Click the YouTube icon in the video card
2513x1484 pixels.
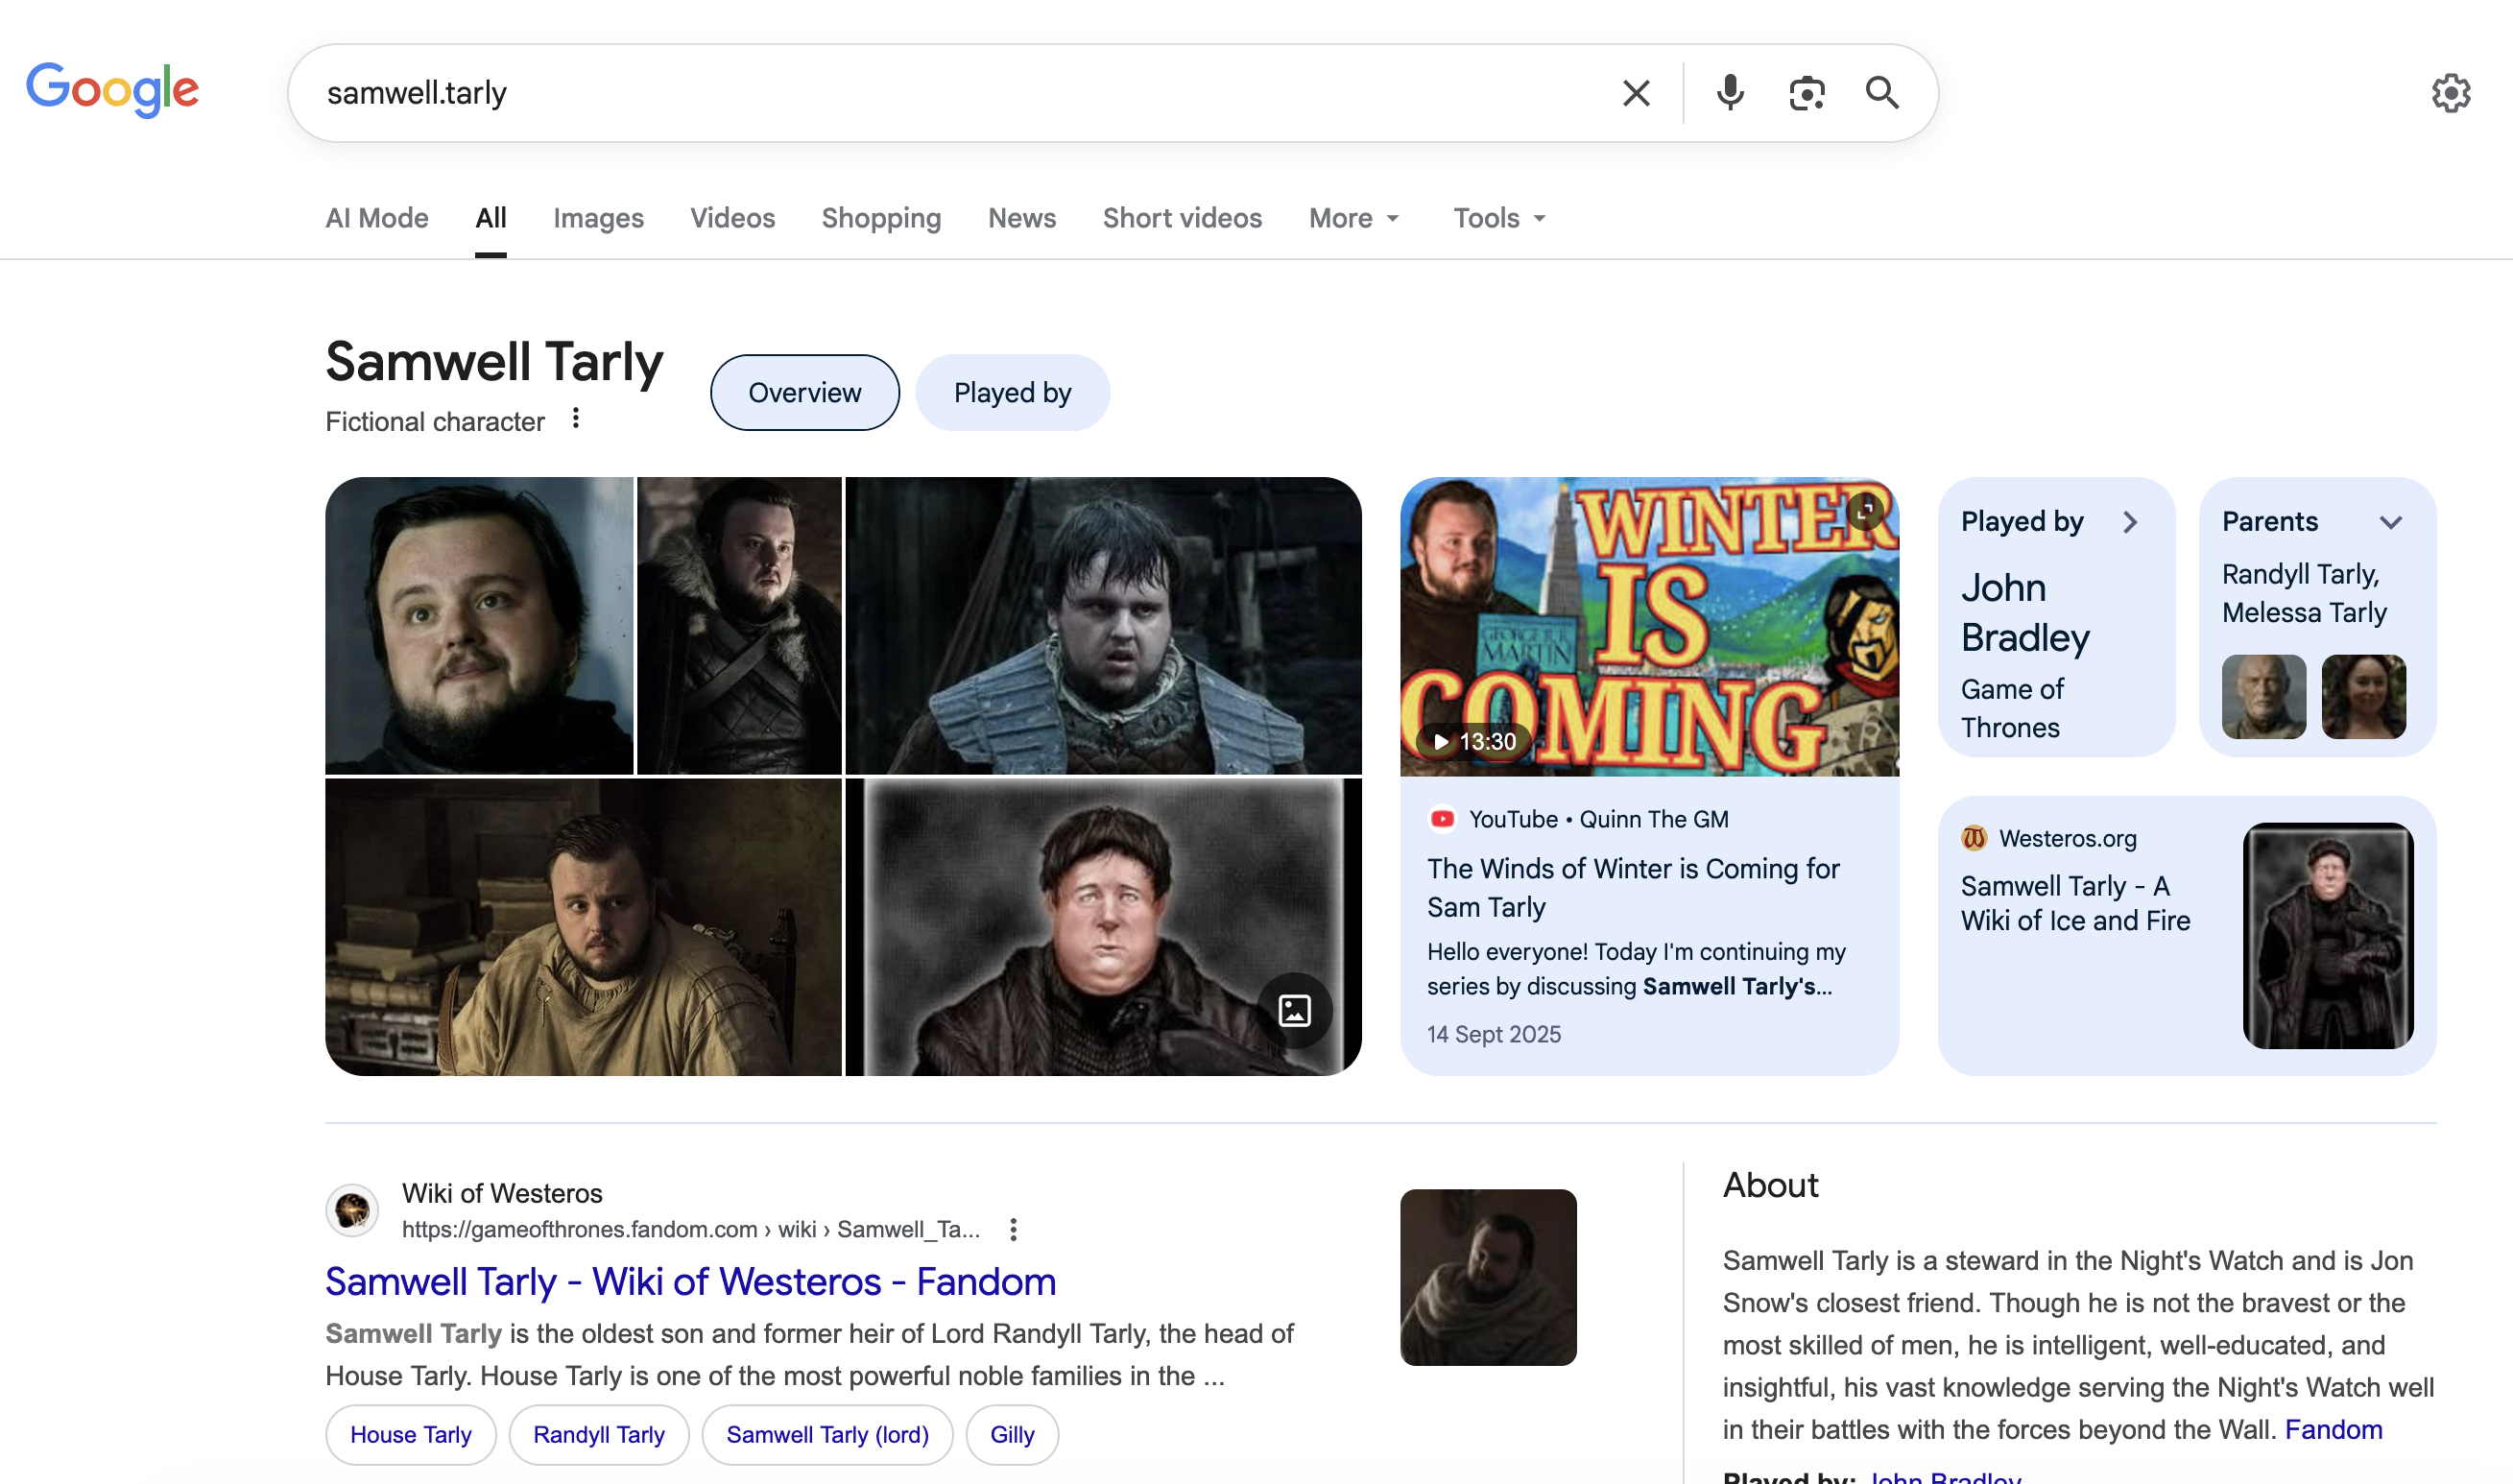point(1442,819)
